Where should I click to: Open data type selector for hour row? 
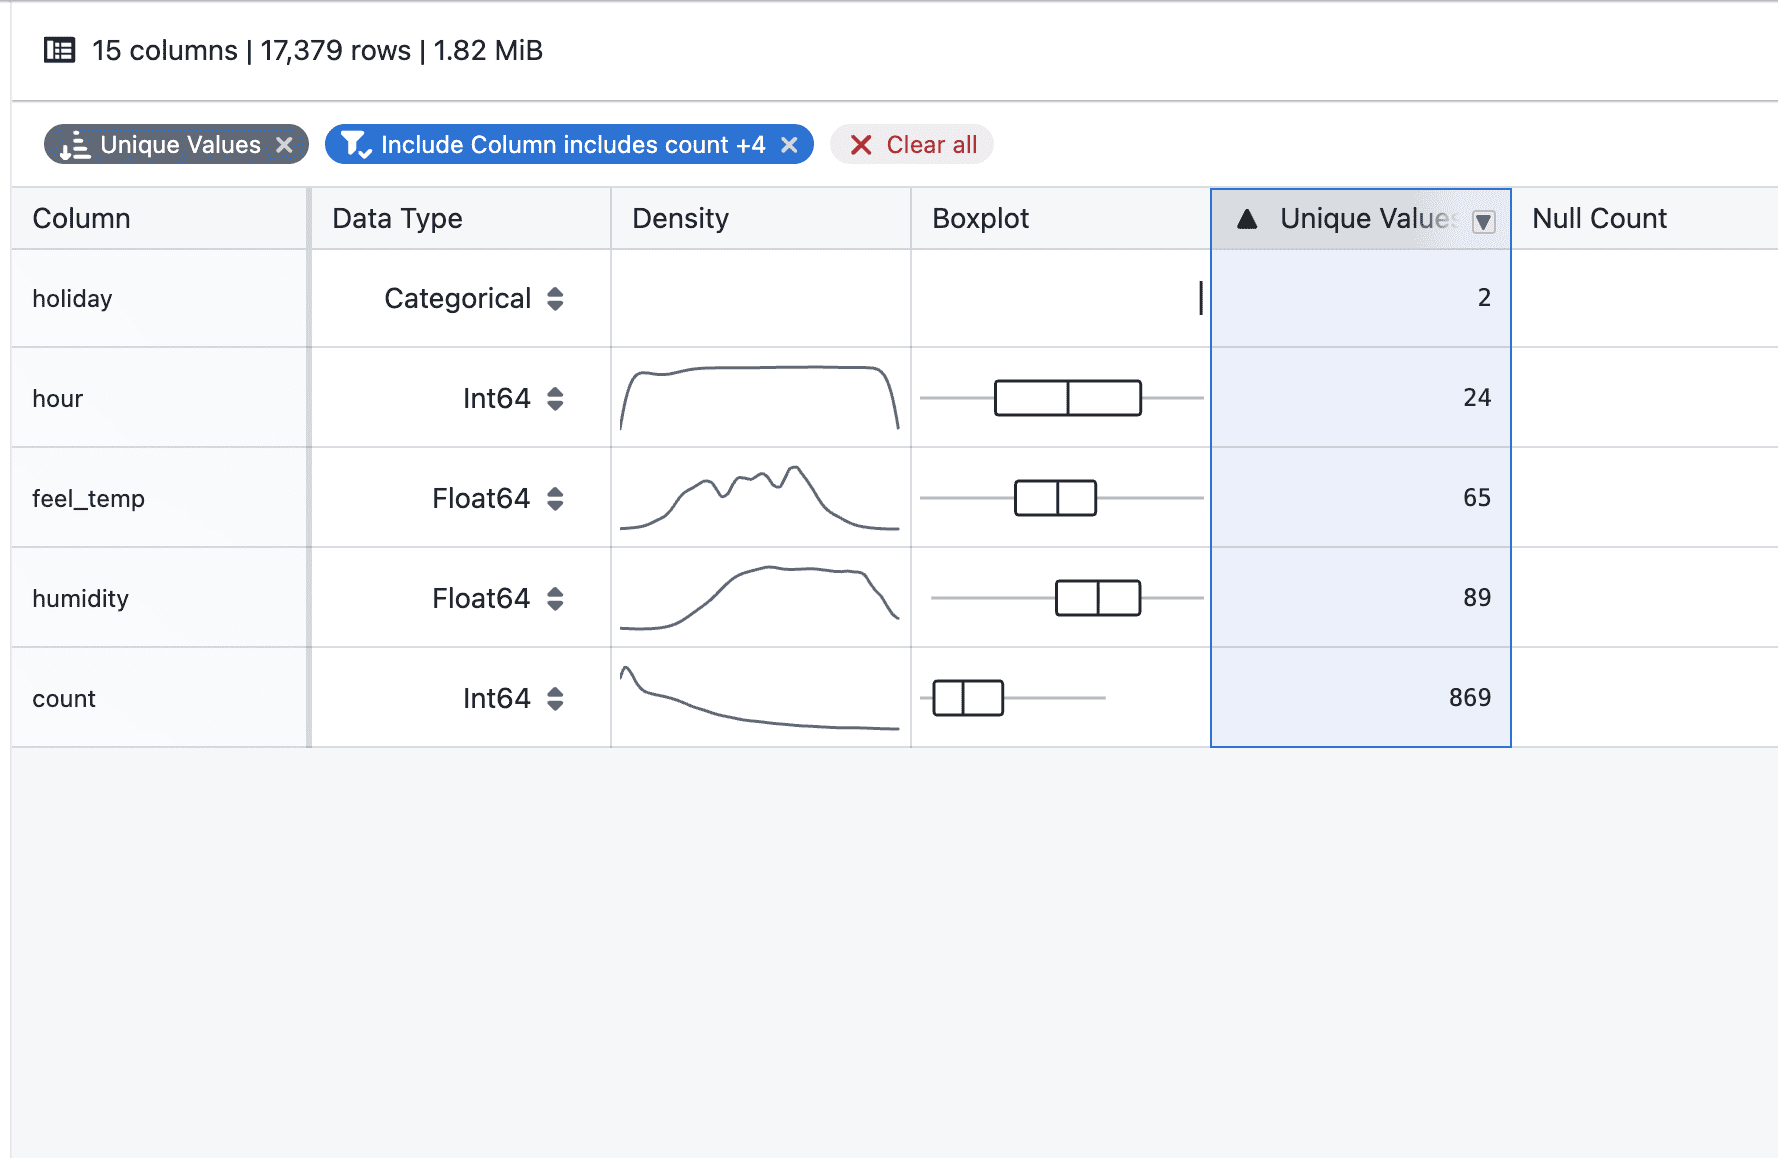click(x=555, y=399)
